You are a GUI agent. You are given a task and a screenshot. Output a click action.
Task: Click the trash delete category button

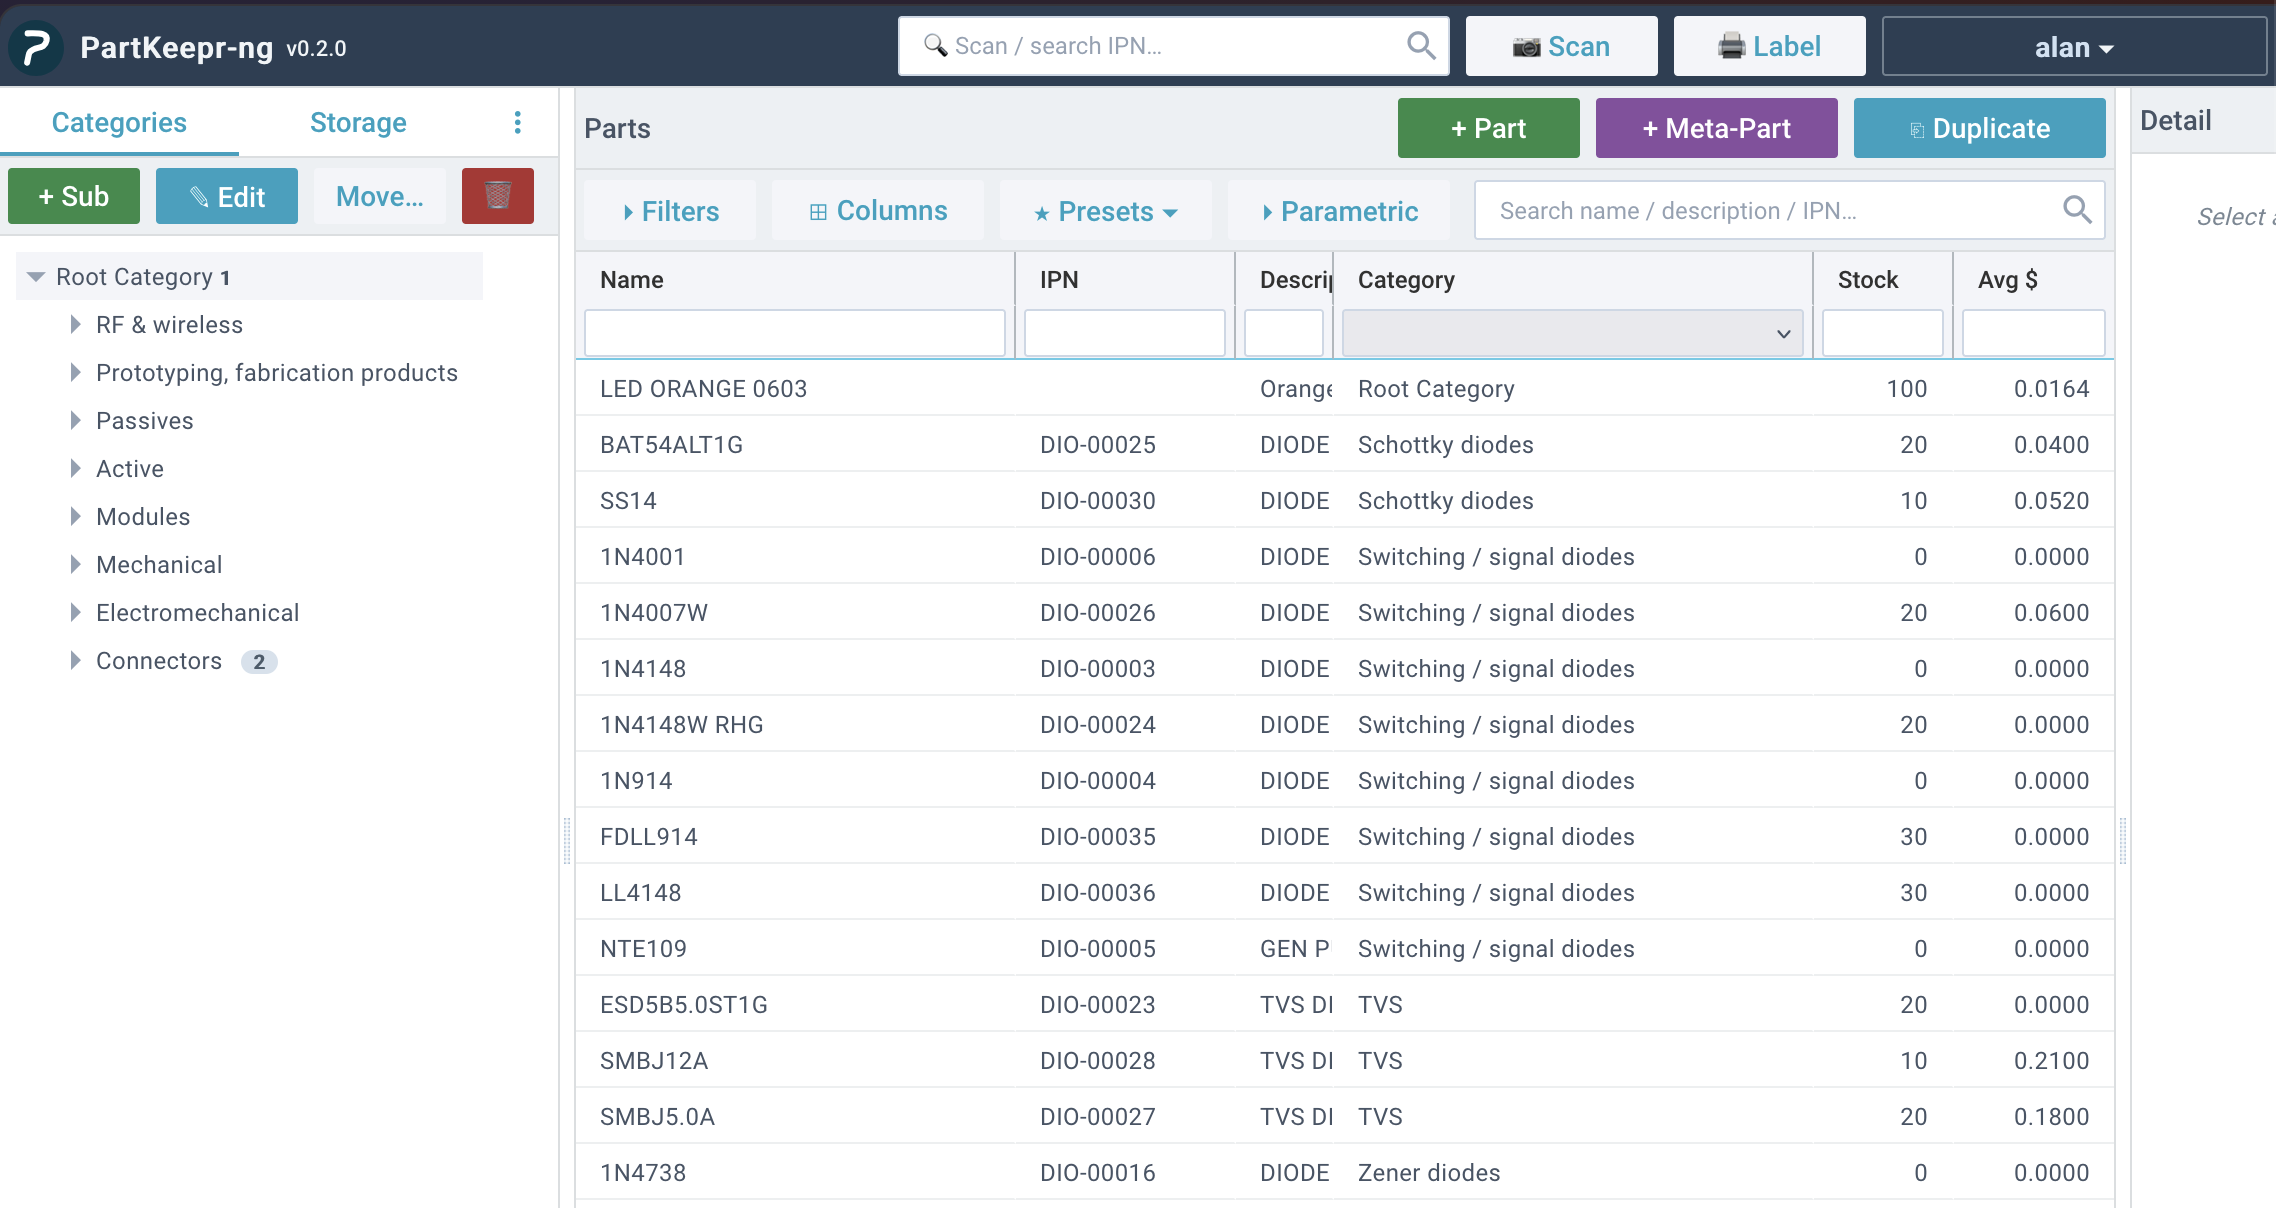[x=498, y=196]
